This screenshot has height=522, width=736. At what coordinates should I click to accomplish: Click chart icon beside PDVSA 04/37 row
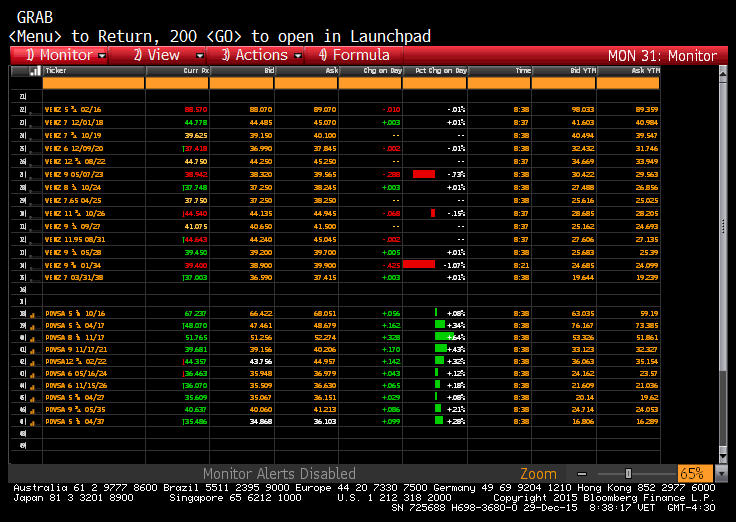coord(32,422)
